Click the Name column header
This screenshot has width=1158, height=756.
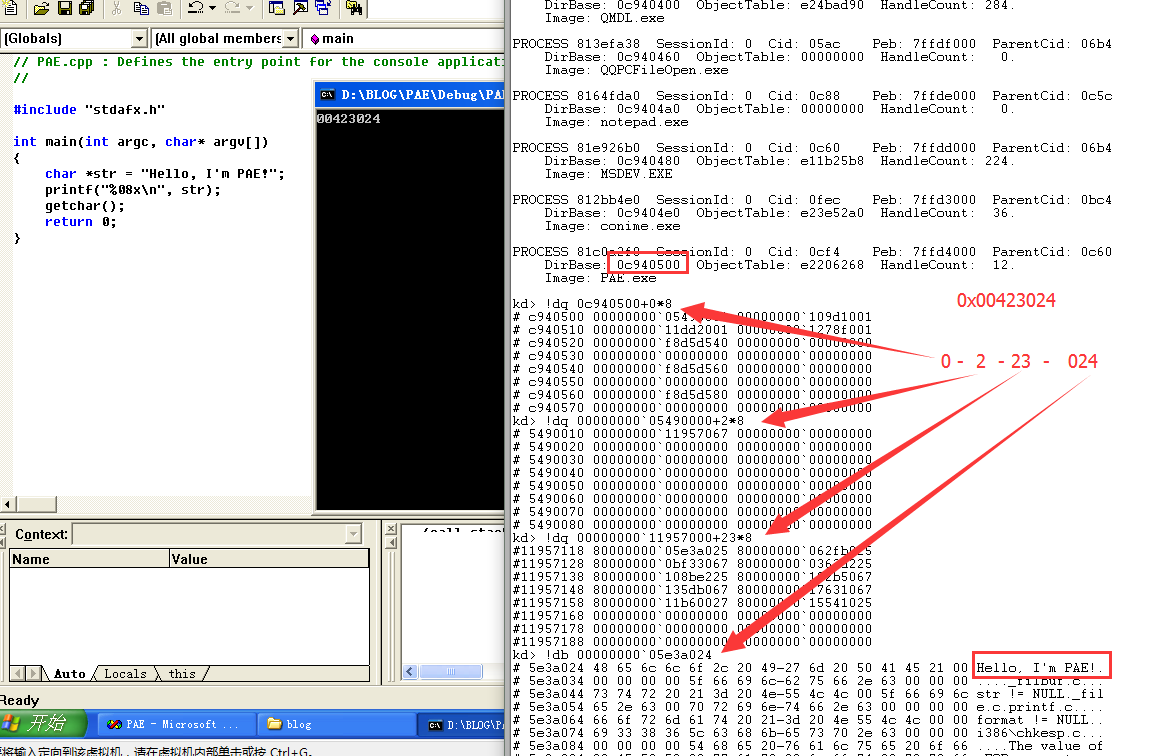(89, 559)
